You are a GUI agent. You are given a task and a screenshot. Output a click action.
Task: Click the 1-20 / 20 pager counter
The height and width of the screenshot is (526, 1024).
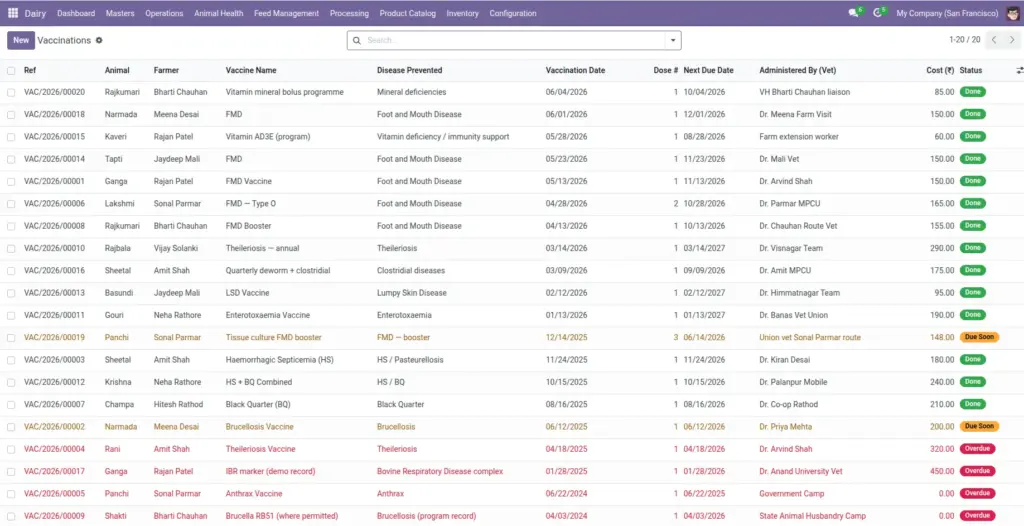(x=965, y=40)
